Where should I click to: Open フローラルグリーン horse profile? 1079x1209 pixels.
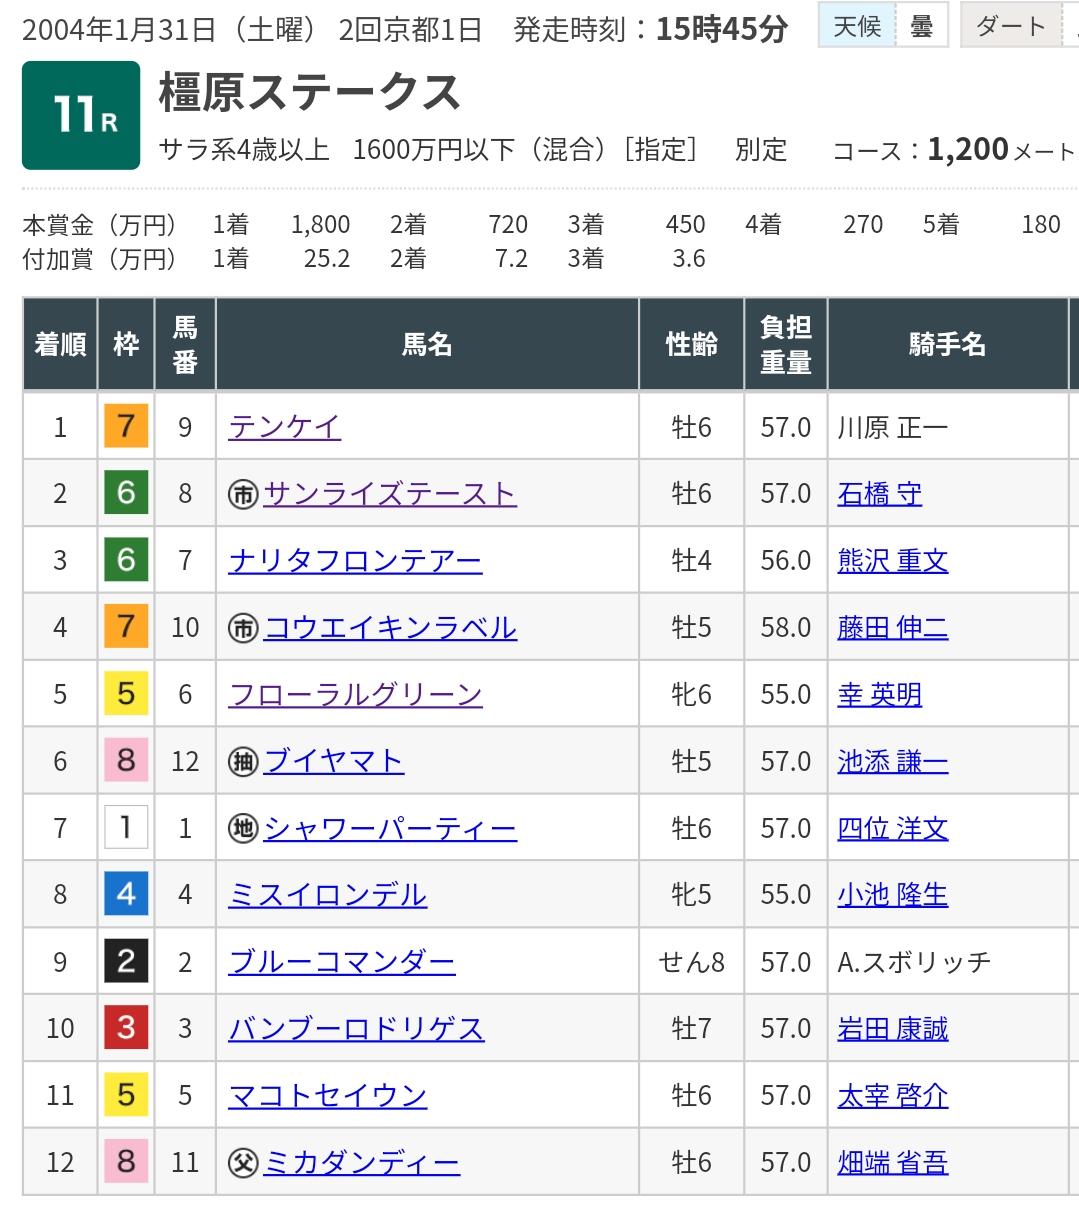click(355, 695)
